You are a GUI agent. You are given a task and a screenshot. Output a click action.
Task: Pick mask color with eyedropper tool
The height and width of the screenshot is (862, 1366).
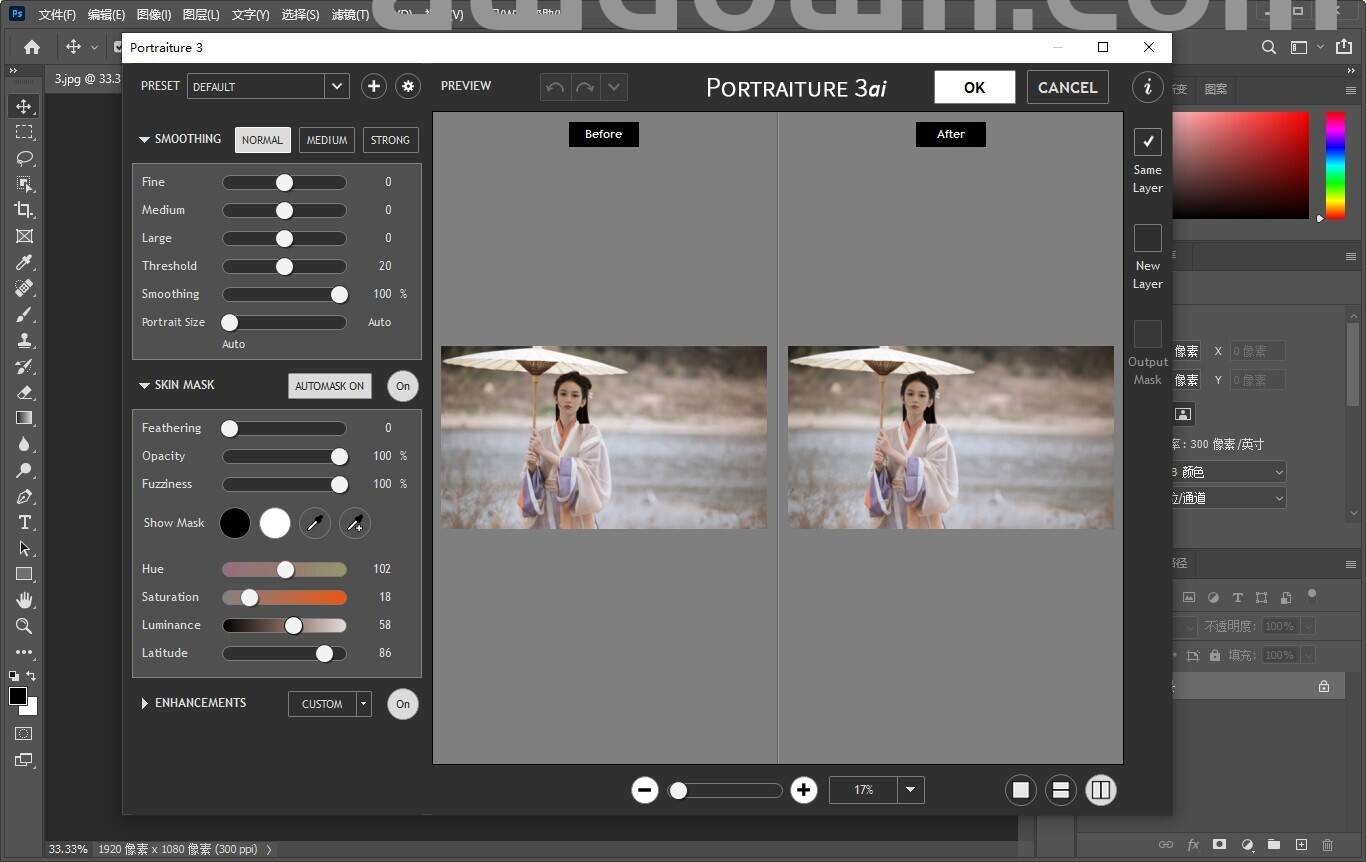tap(315, 523)
